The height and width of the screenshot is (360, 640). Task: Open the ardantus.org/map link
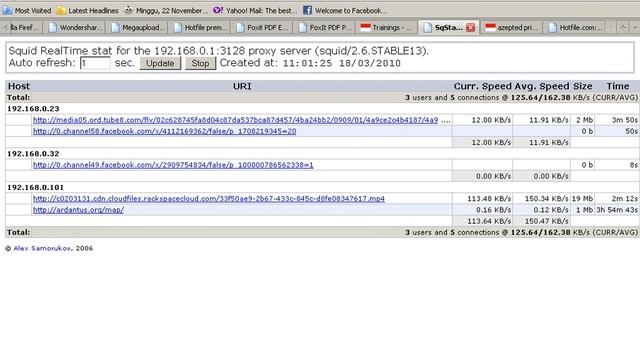tap(78, 210)
